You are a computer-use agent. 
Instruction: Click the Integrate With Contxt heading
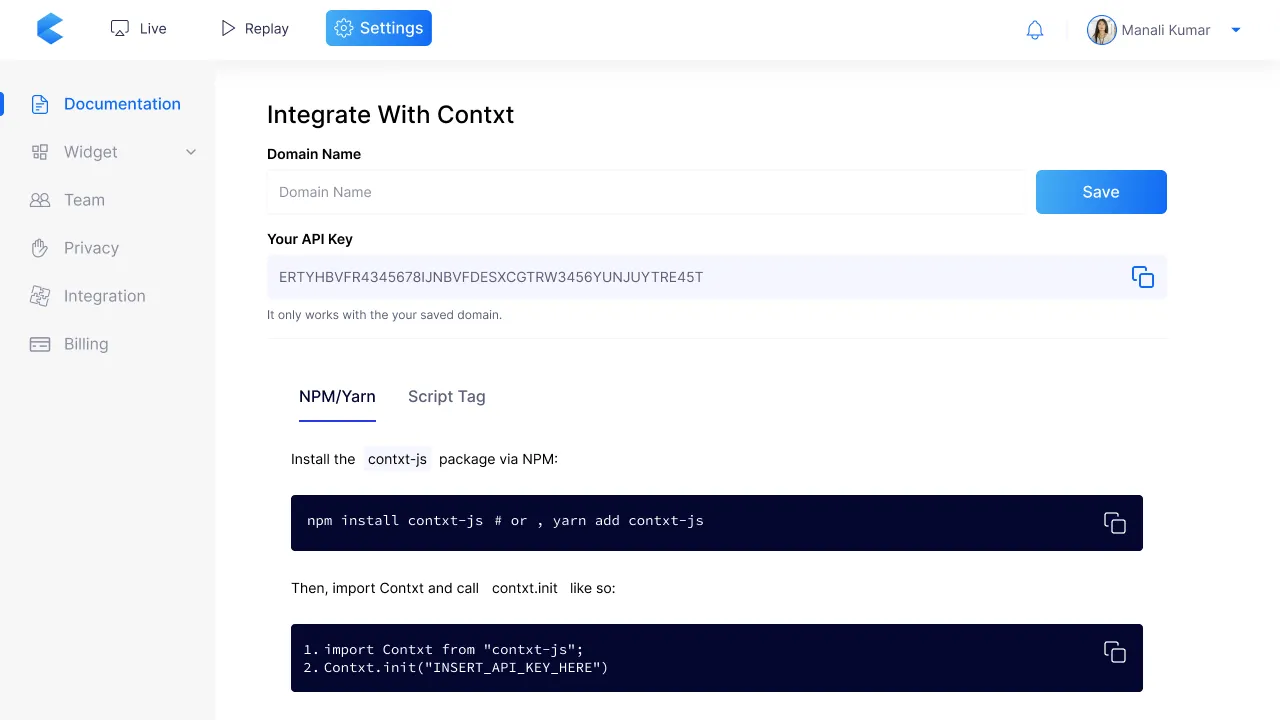point(390,114)
